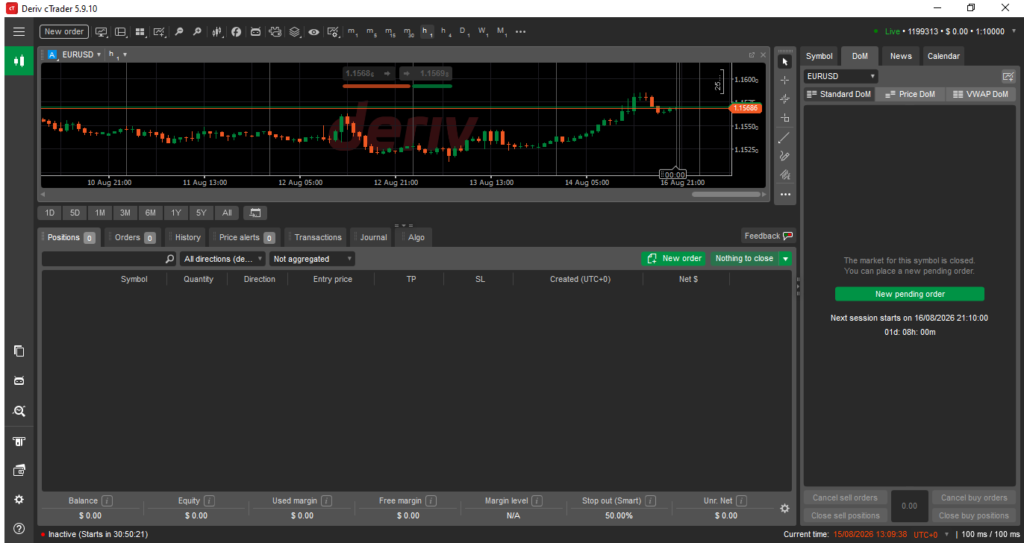Switch to the Price alerts tab
Image resolution: width=1024 pixels, height=543 pixels.
click(245, 237)
